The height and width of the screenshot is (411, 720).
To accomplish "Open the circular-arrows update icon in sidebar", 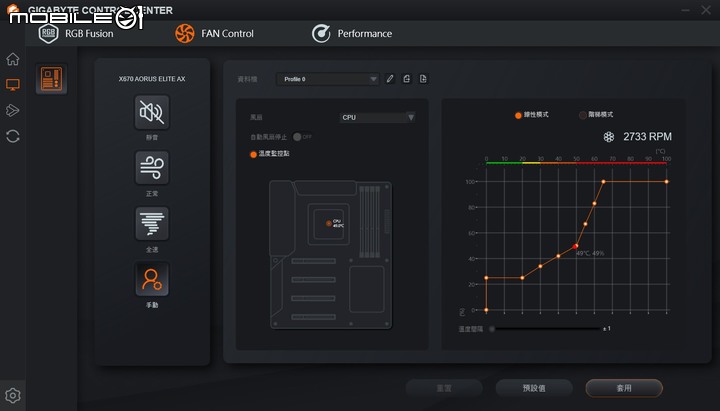I will pyautogui.click(x=12, y=136).
